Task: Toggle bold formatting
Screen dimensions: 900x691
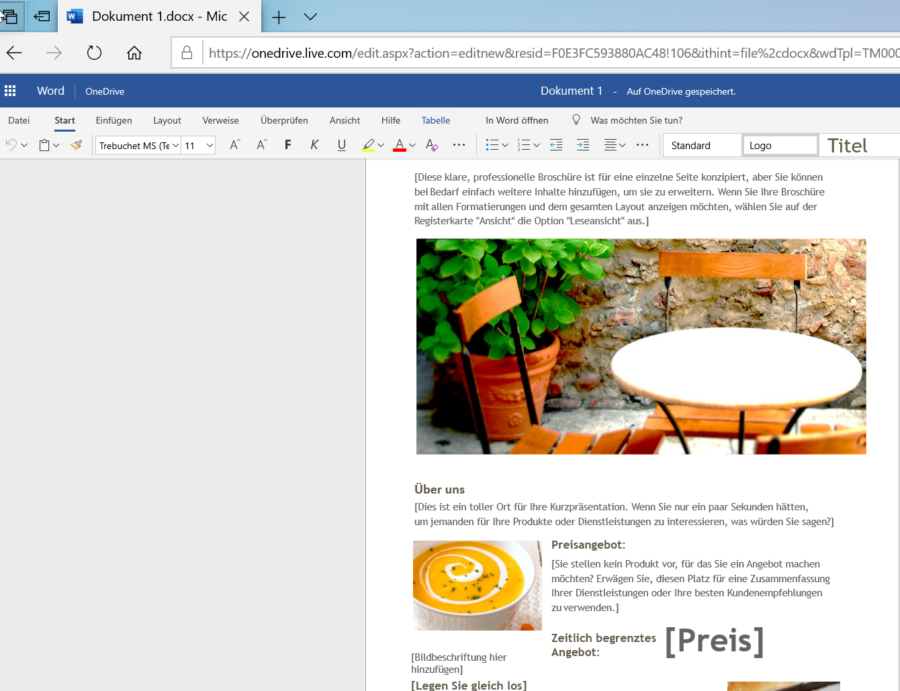Action: (287, 144)
